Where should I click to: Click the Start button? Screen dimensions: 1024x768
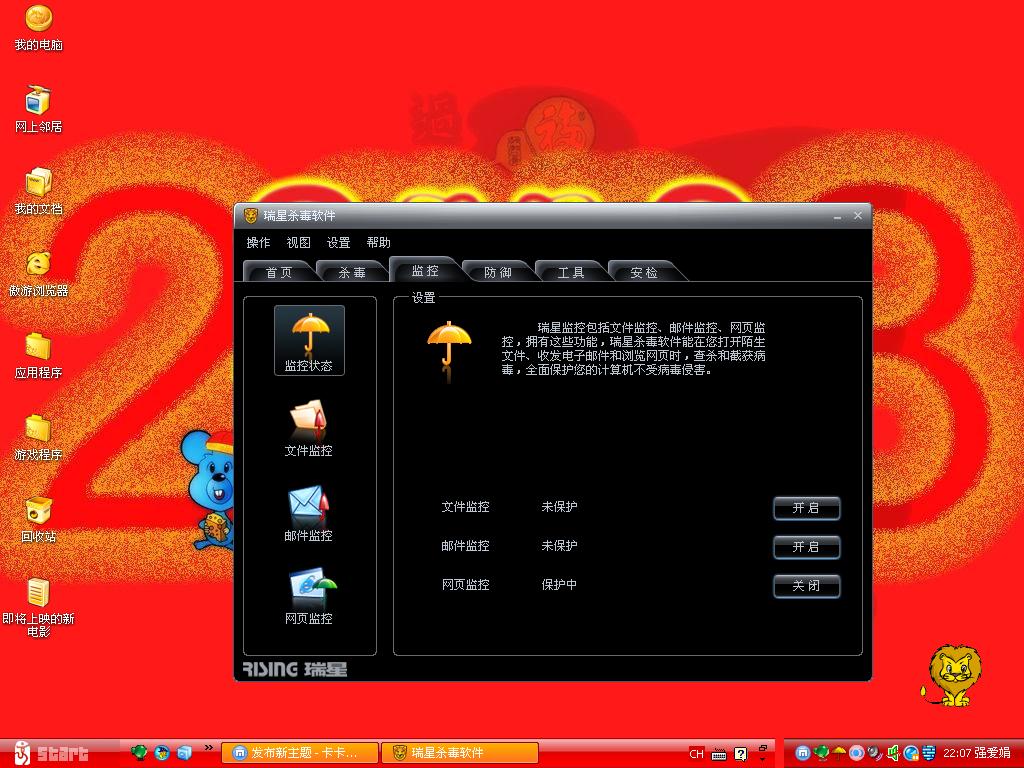pyautogui.click(x=51, y=753)
